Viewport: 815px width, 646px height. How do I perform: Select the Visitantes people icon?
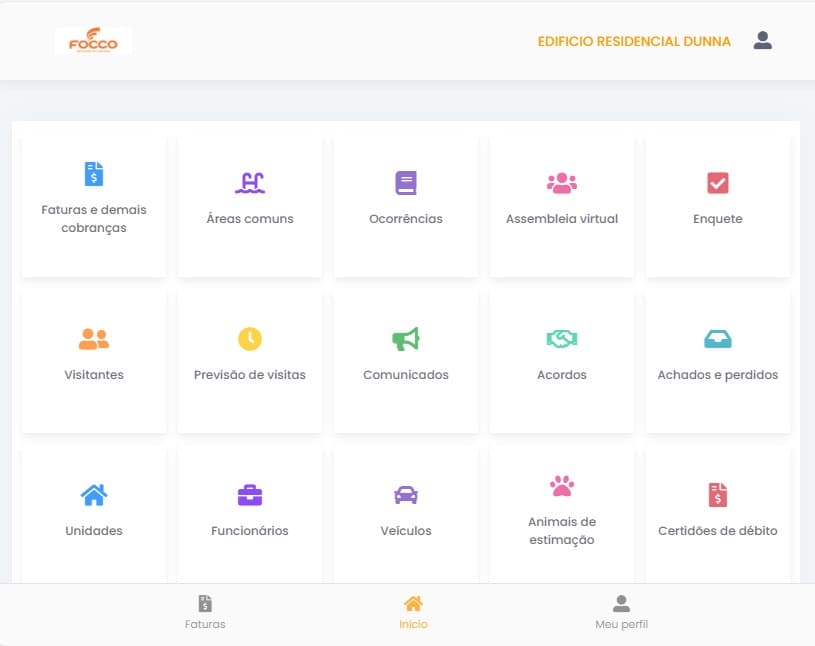click(93, 338)
